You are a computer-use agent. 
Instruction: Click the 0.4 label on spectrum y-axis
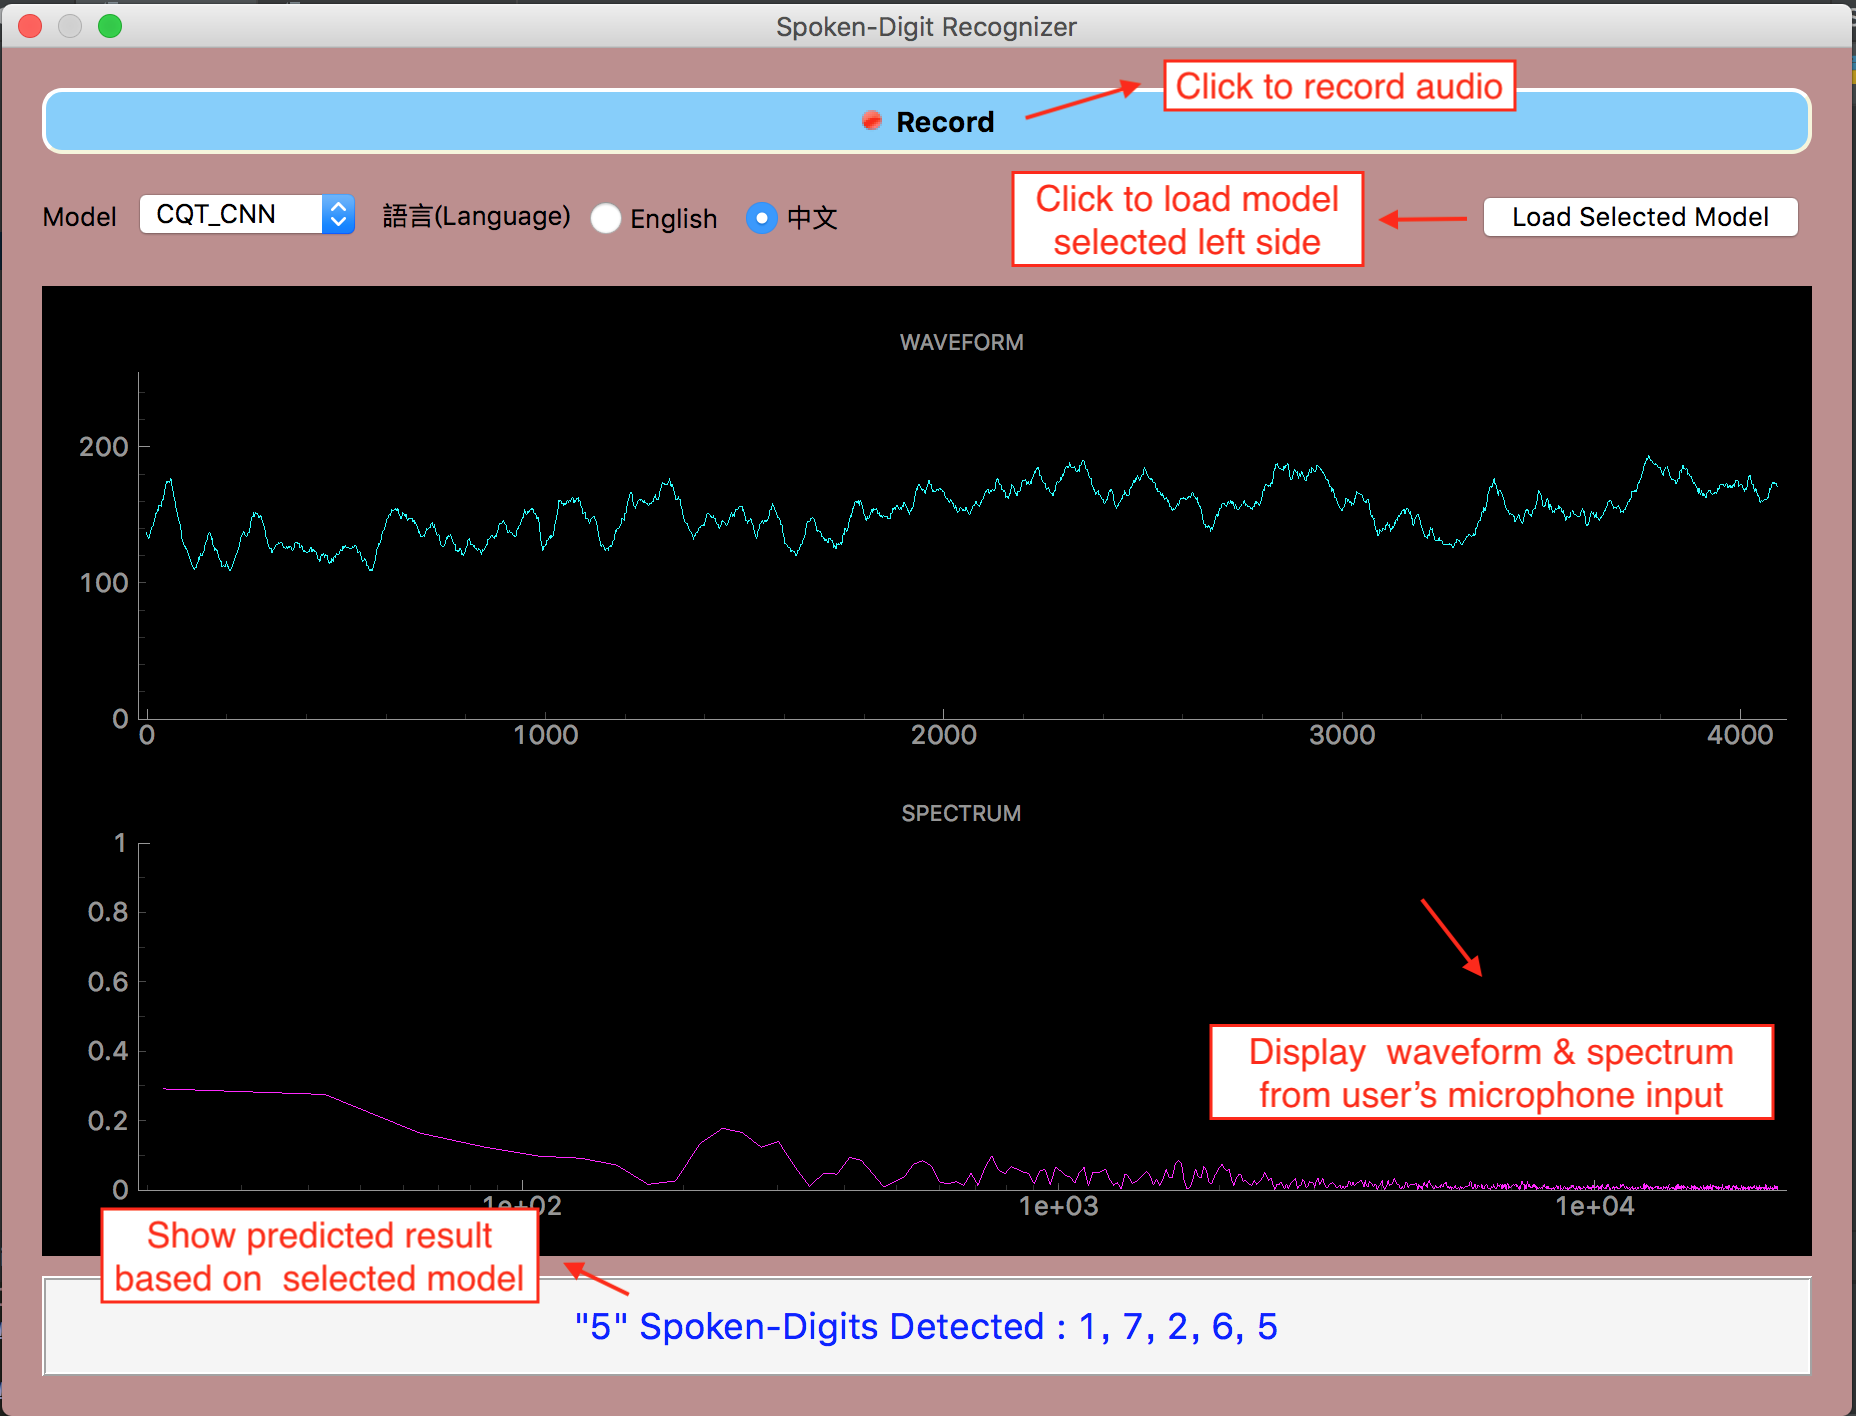pyautogui.click(x=108, y=1051)
